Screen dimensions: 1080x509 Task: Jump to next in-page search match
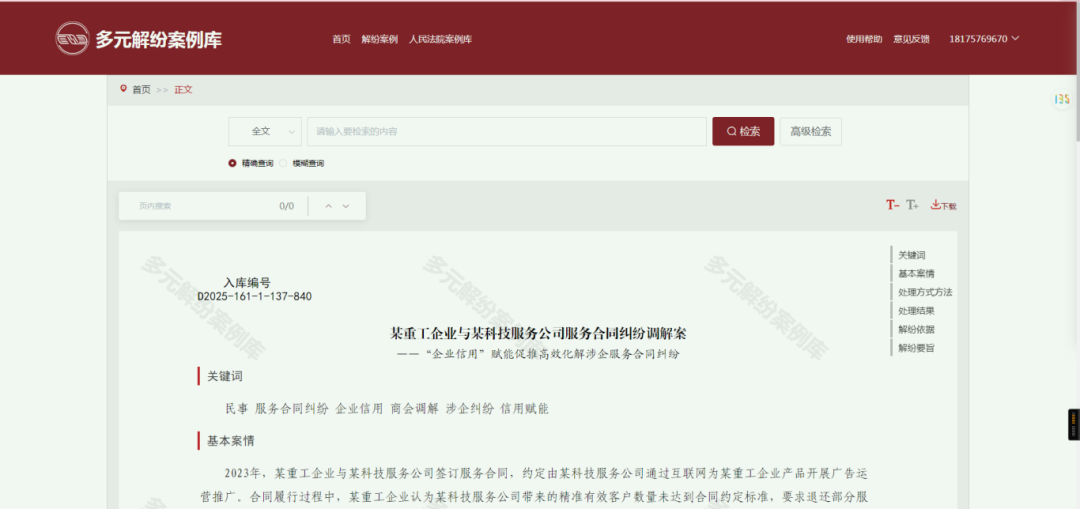(x=346, y=206)
